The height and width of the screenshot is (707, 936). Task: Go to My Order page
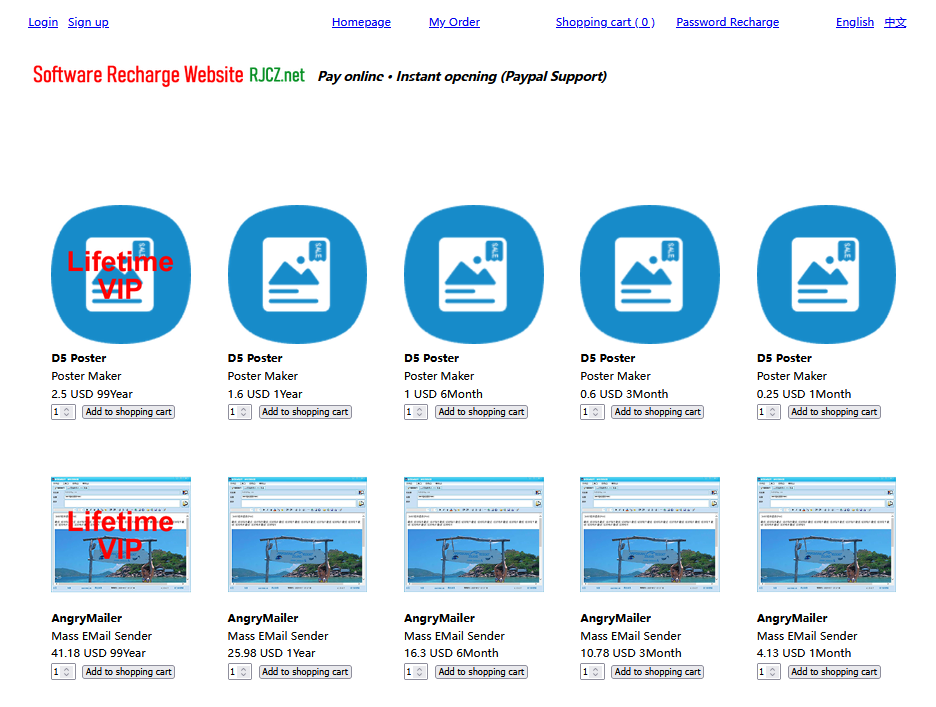pos(454,22)
